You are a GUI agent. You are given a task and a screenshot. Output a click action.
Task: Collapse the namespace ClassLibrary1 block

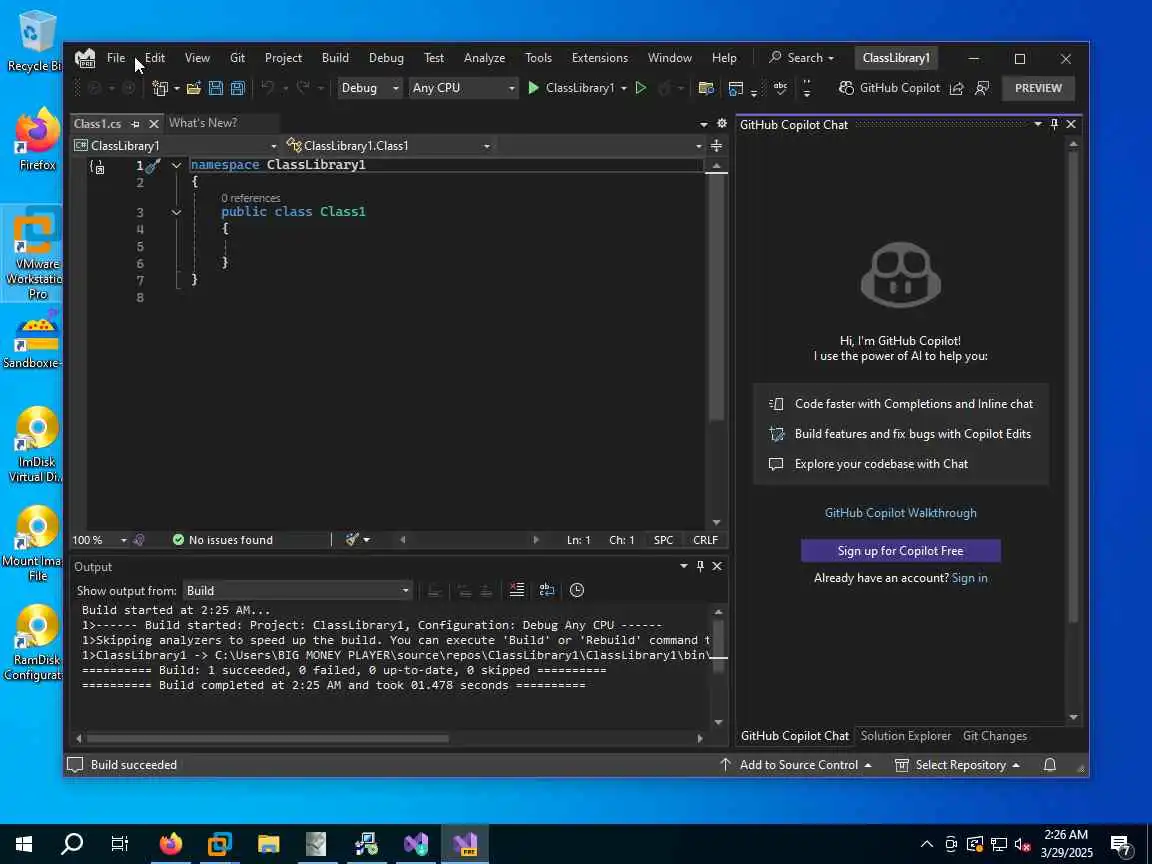176,166
